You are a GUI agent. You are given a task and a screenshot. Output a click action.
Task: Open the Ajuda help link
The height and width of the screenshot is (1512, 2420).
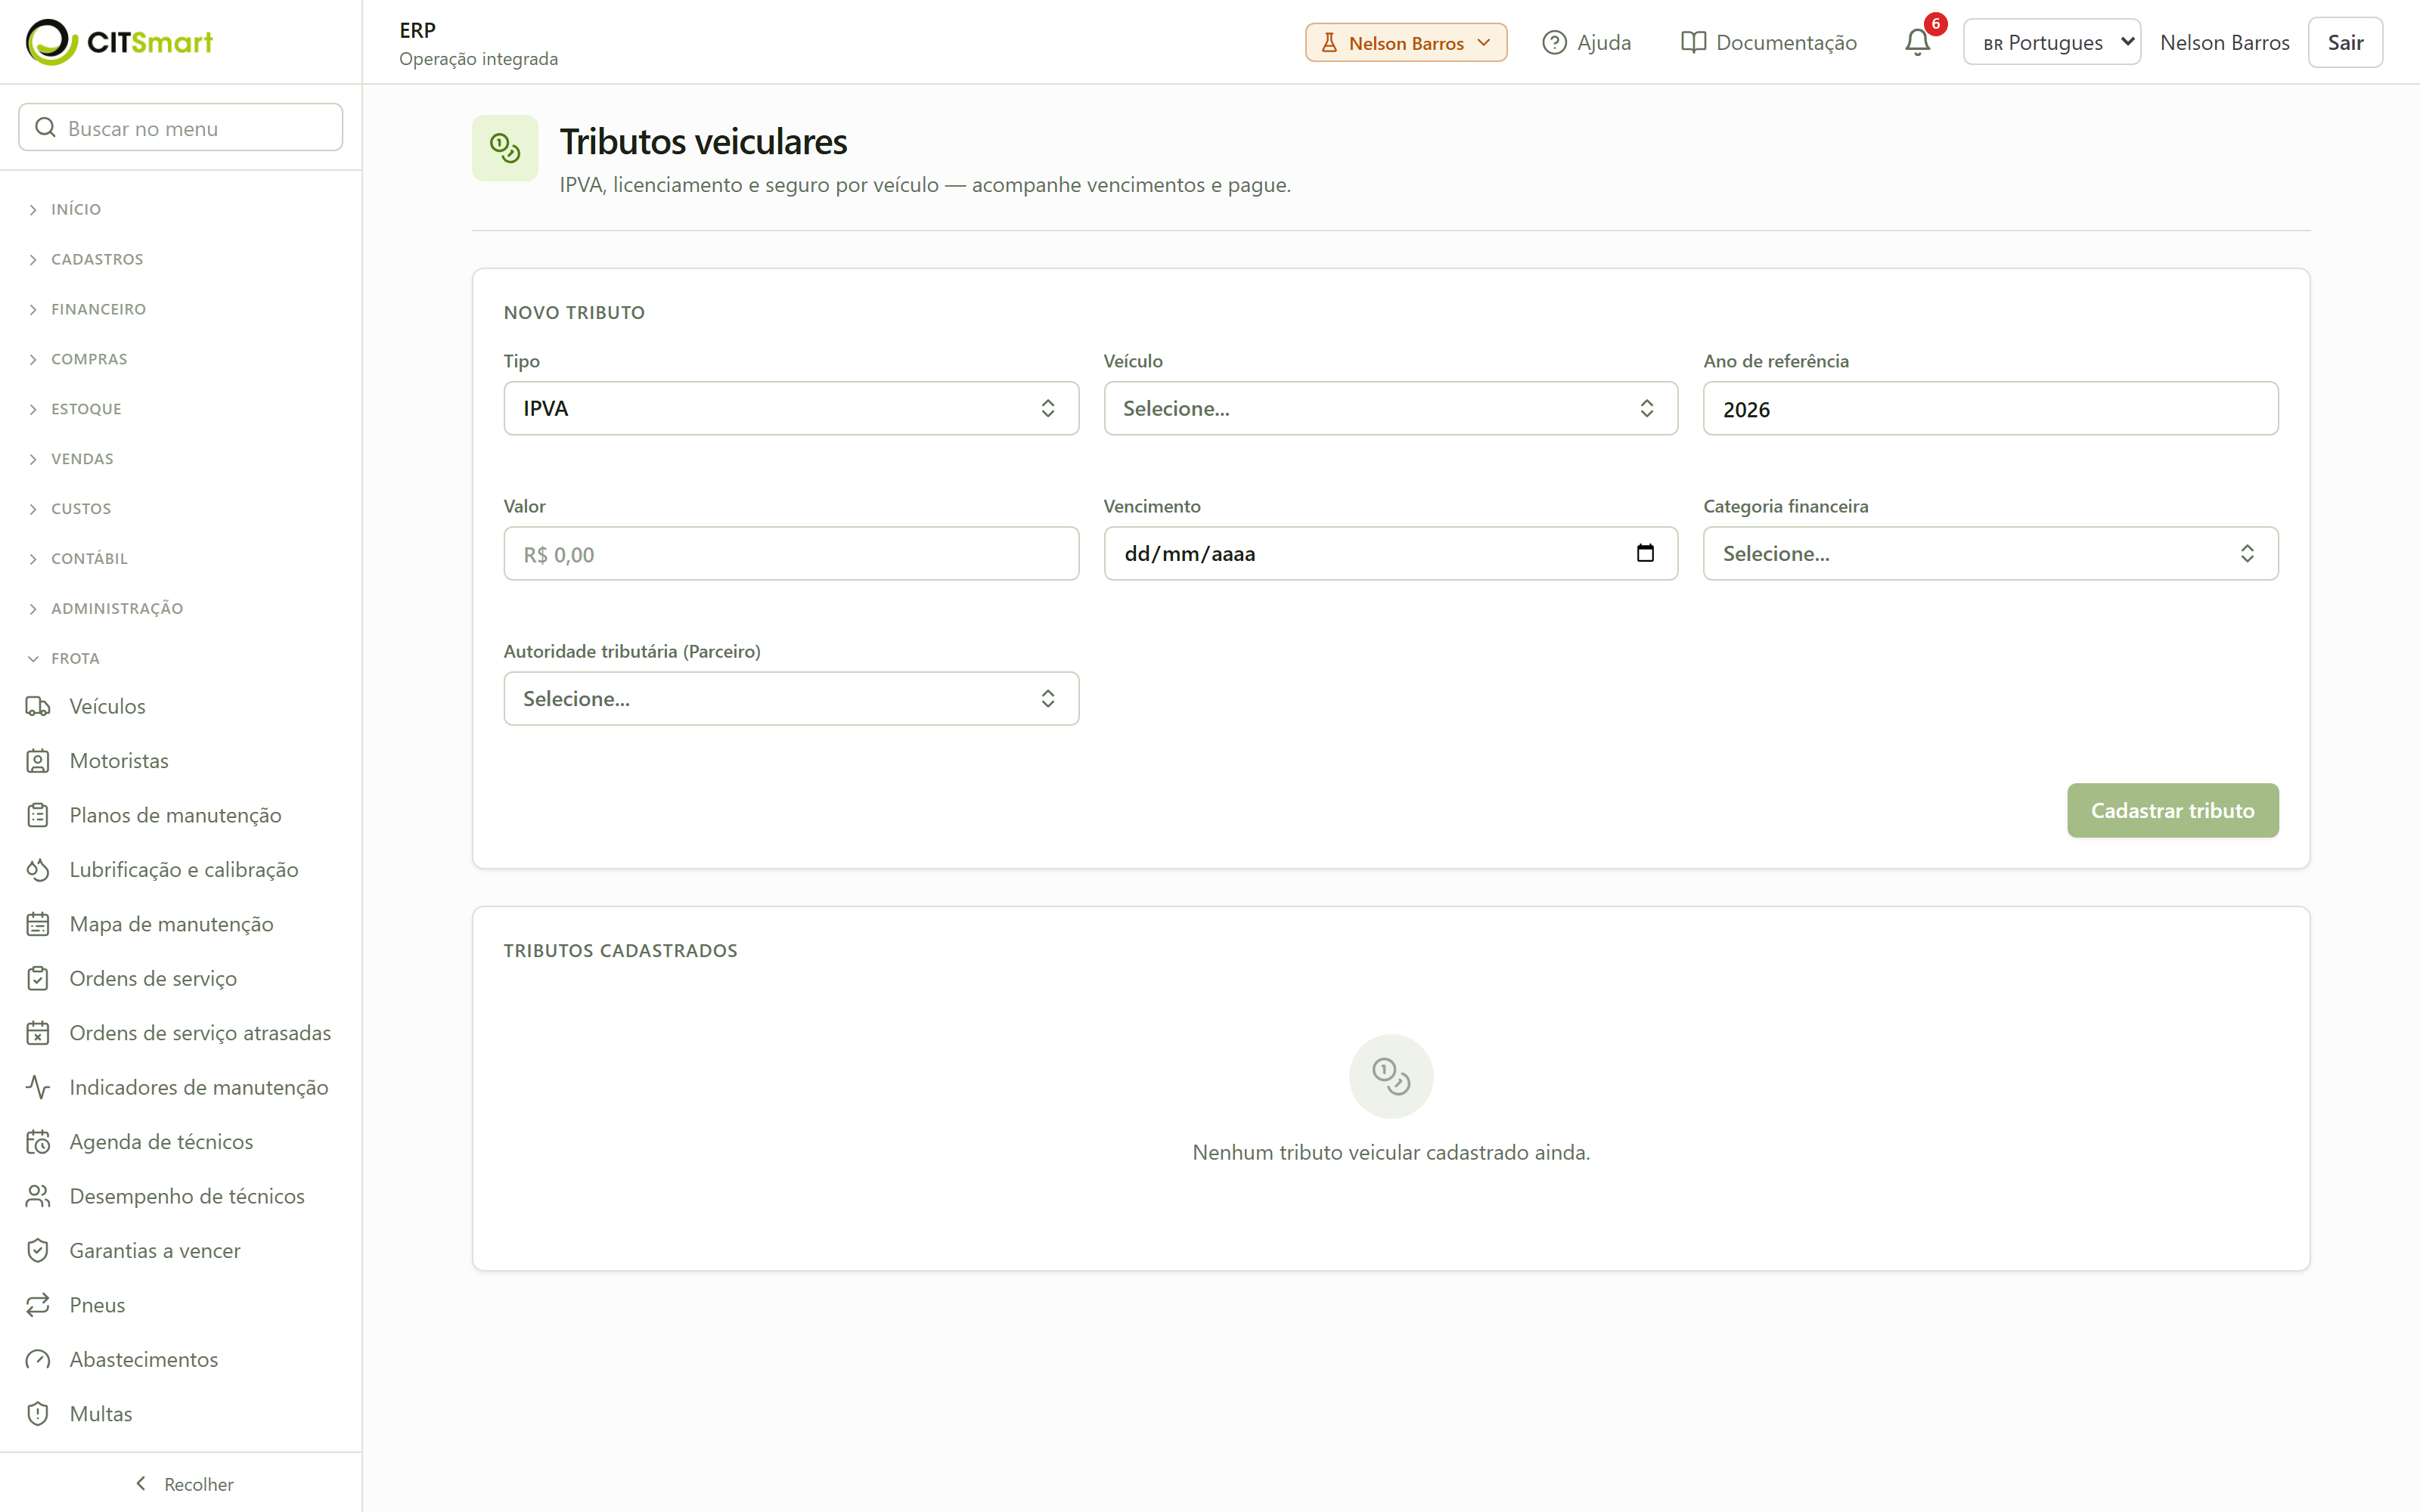click(1586, 42)
